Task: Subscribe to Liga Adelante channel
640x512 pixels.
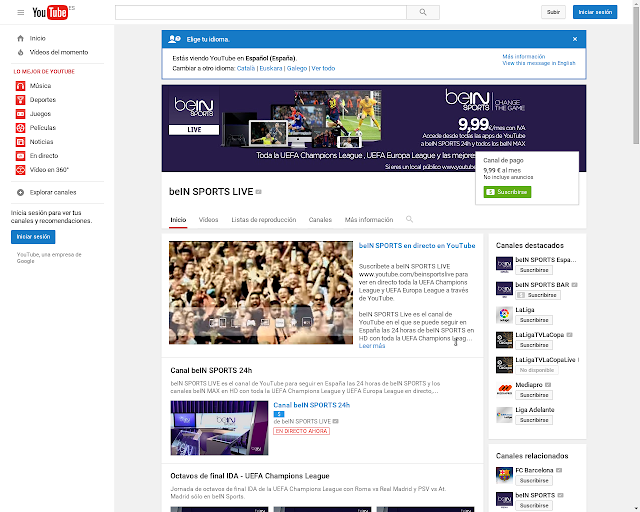Action: (534, 420)
